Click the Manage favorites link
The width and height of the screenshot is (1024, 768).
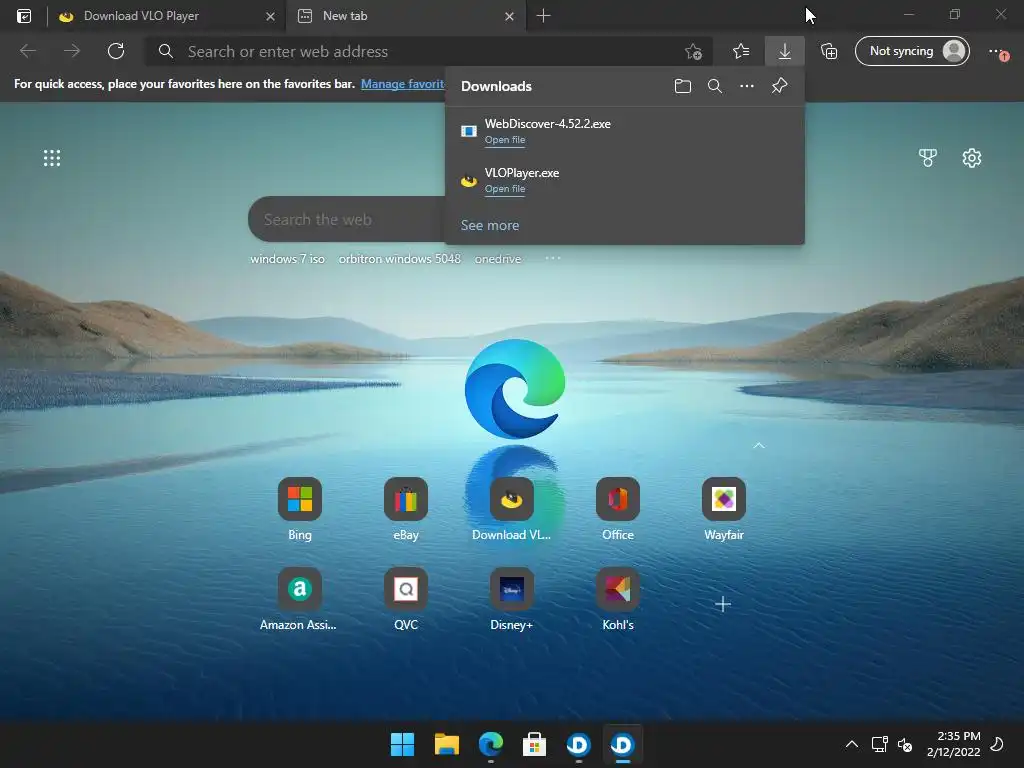pyautogui.click(x=403, y=84)
